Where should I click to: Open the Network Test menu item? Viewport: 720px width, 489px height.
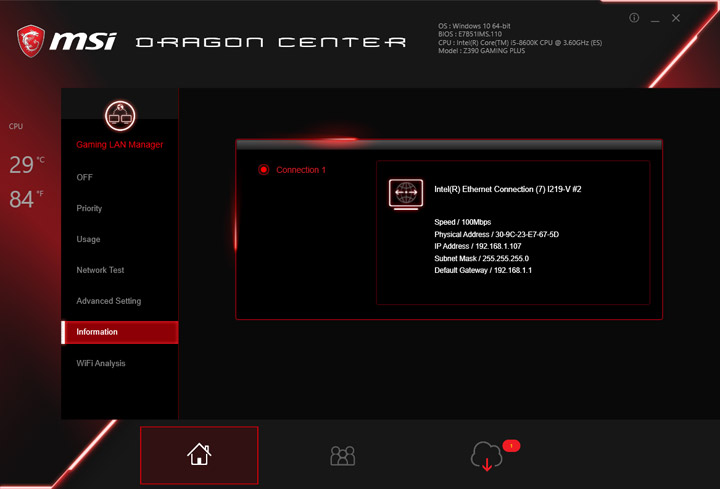point(100,270)
